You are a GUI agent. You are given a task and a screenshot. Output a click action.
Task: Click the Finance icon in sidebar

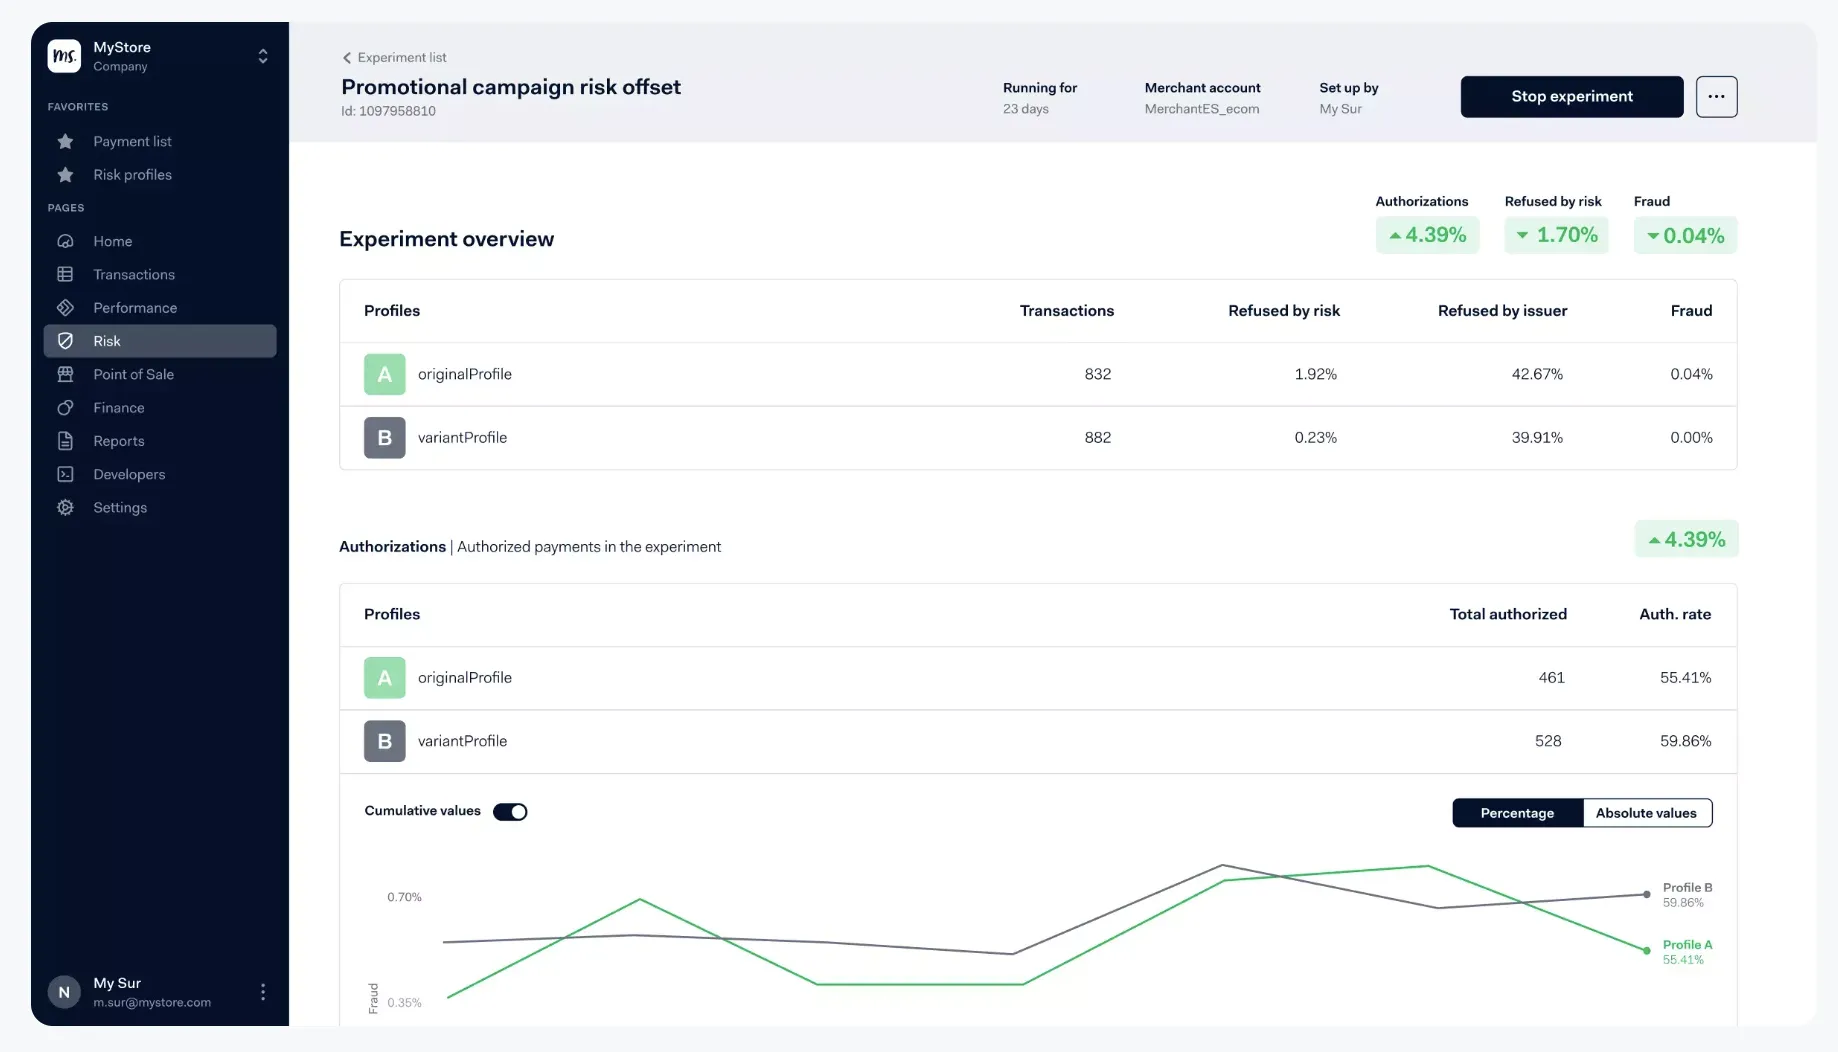click(x=66, y=408)
